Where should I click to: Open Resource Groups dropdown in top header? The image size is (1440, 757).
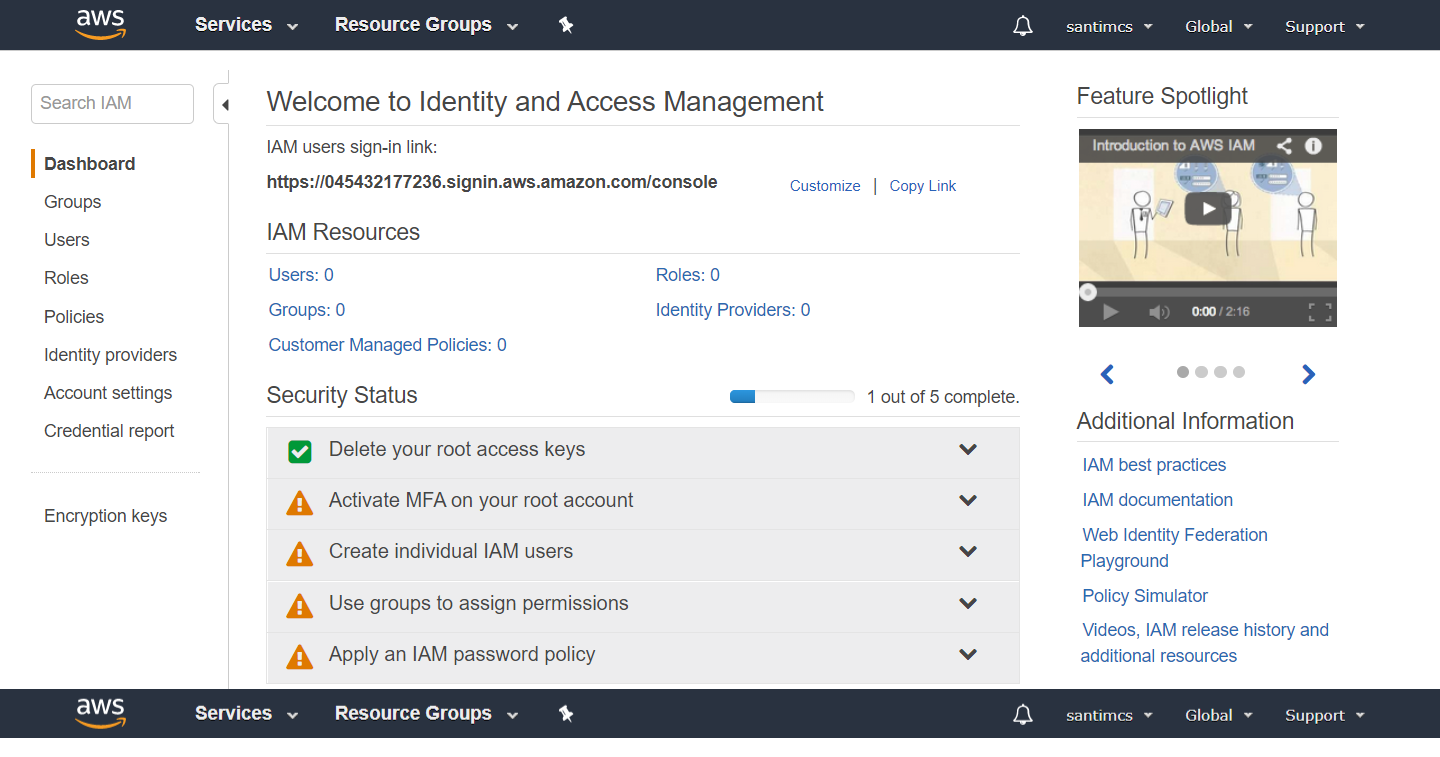pyautogui.click(x=427, y=25)
